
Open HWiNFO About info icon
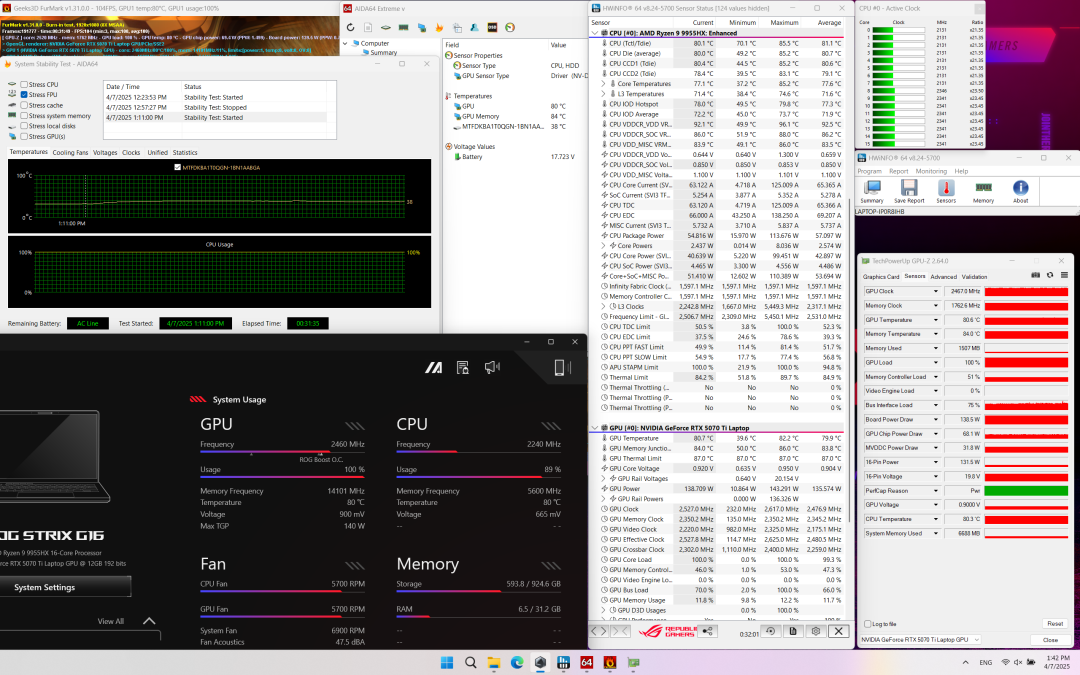(x=1021, y=191)
